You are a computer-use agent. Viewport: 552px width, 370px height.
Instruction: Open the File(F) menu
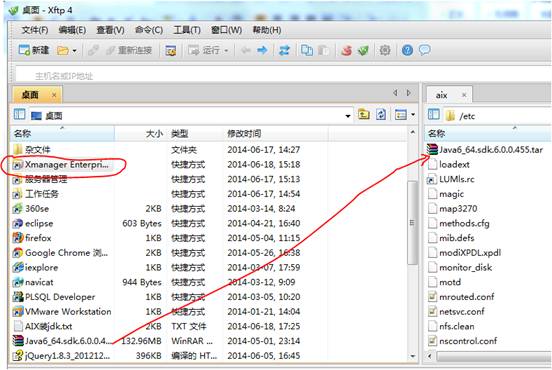(x=35, y=30)
